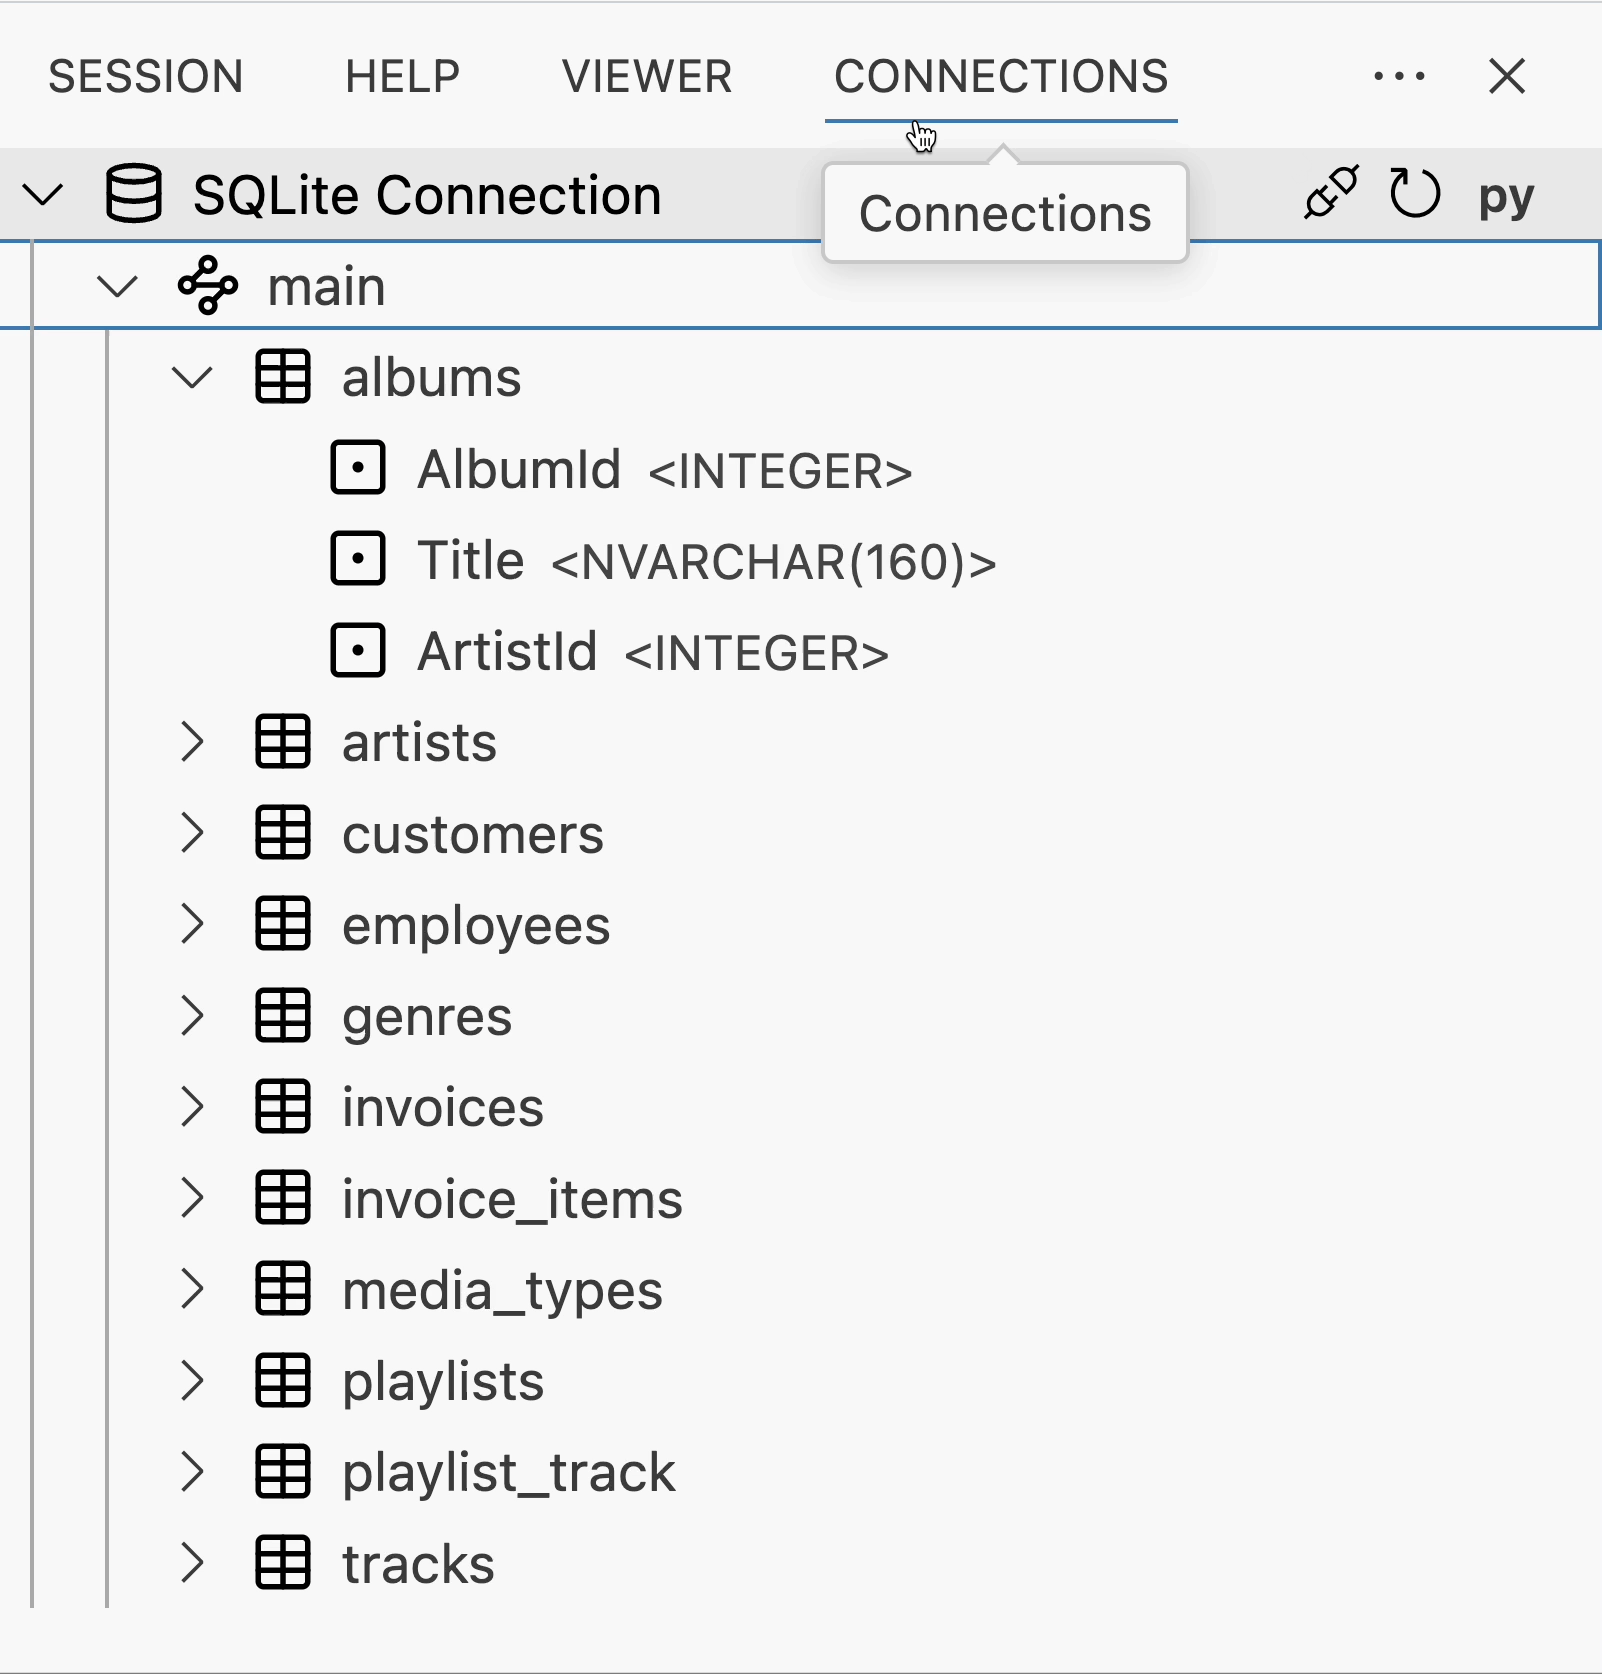1602x1674 pixels.
Task: Open the ellipsis overflow menu
Action: pos(1398,76)
